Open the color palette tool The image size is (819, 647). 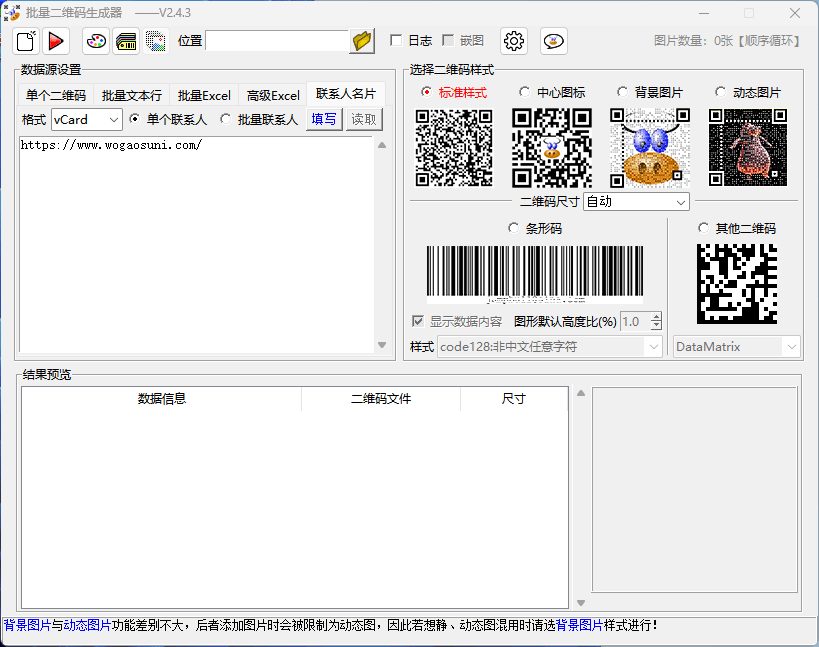click(x=96, y=41)
